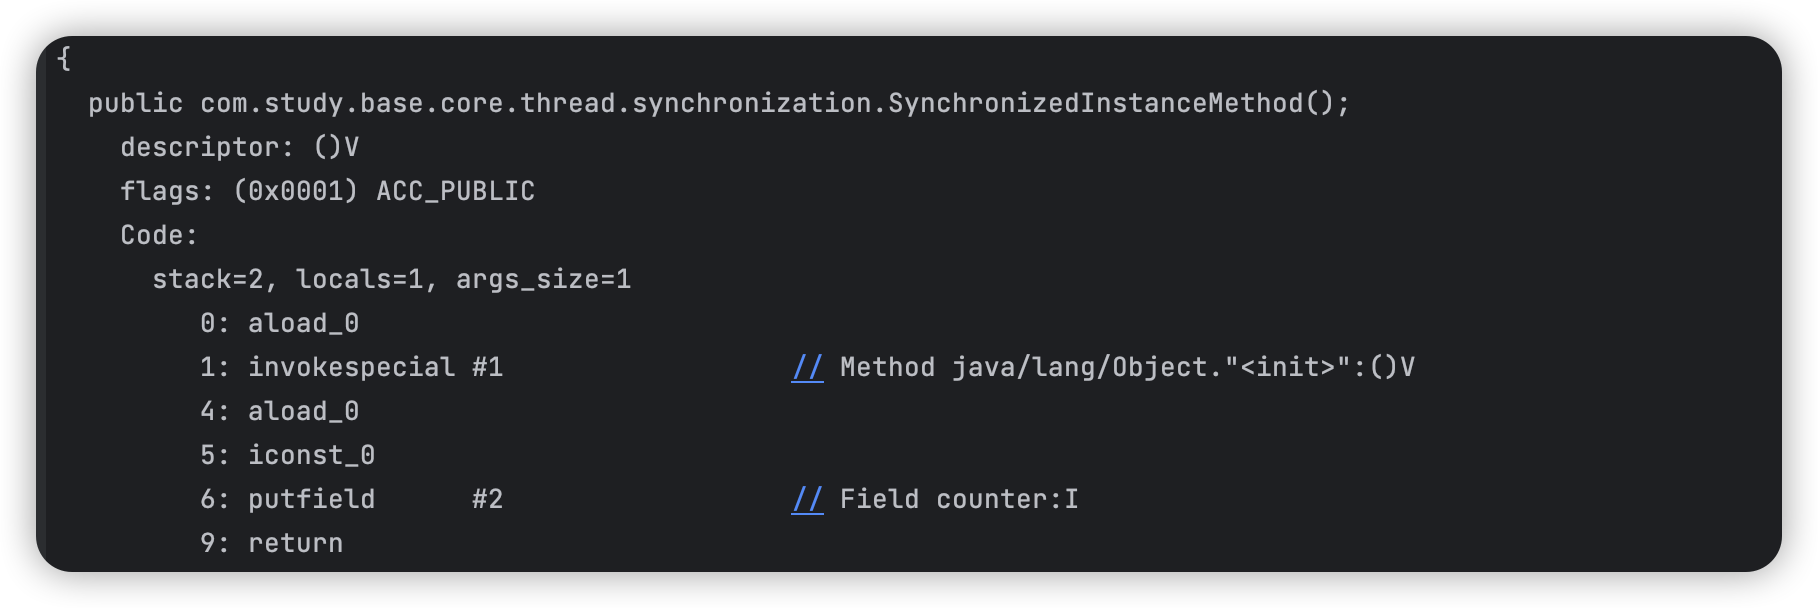The image size is (1818, 608).
Task: Click the iconst_0 instruction
Action: pos(311,455)
